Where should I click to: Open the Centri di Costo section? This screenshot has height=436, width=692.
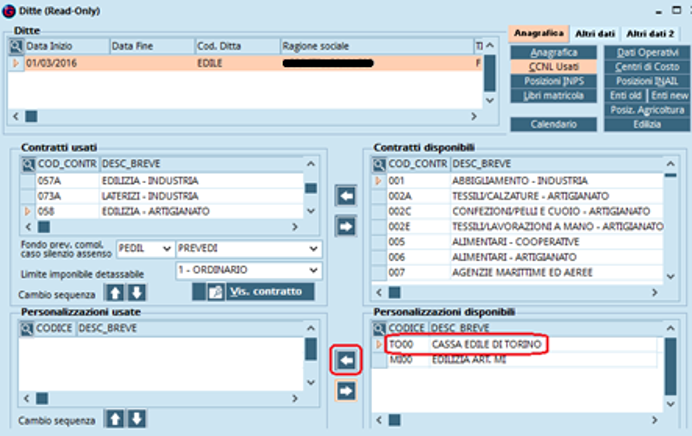pyautogui.click(x=647, y=67)
